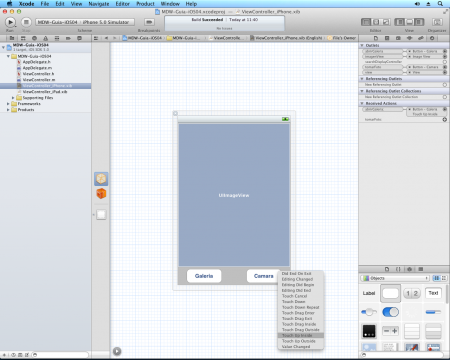This screenshot has height=360, width=450.
Task: Click the Galeria button on canvas
Action: point(204,276)
